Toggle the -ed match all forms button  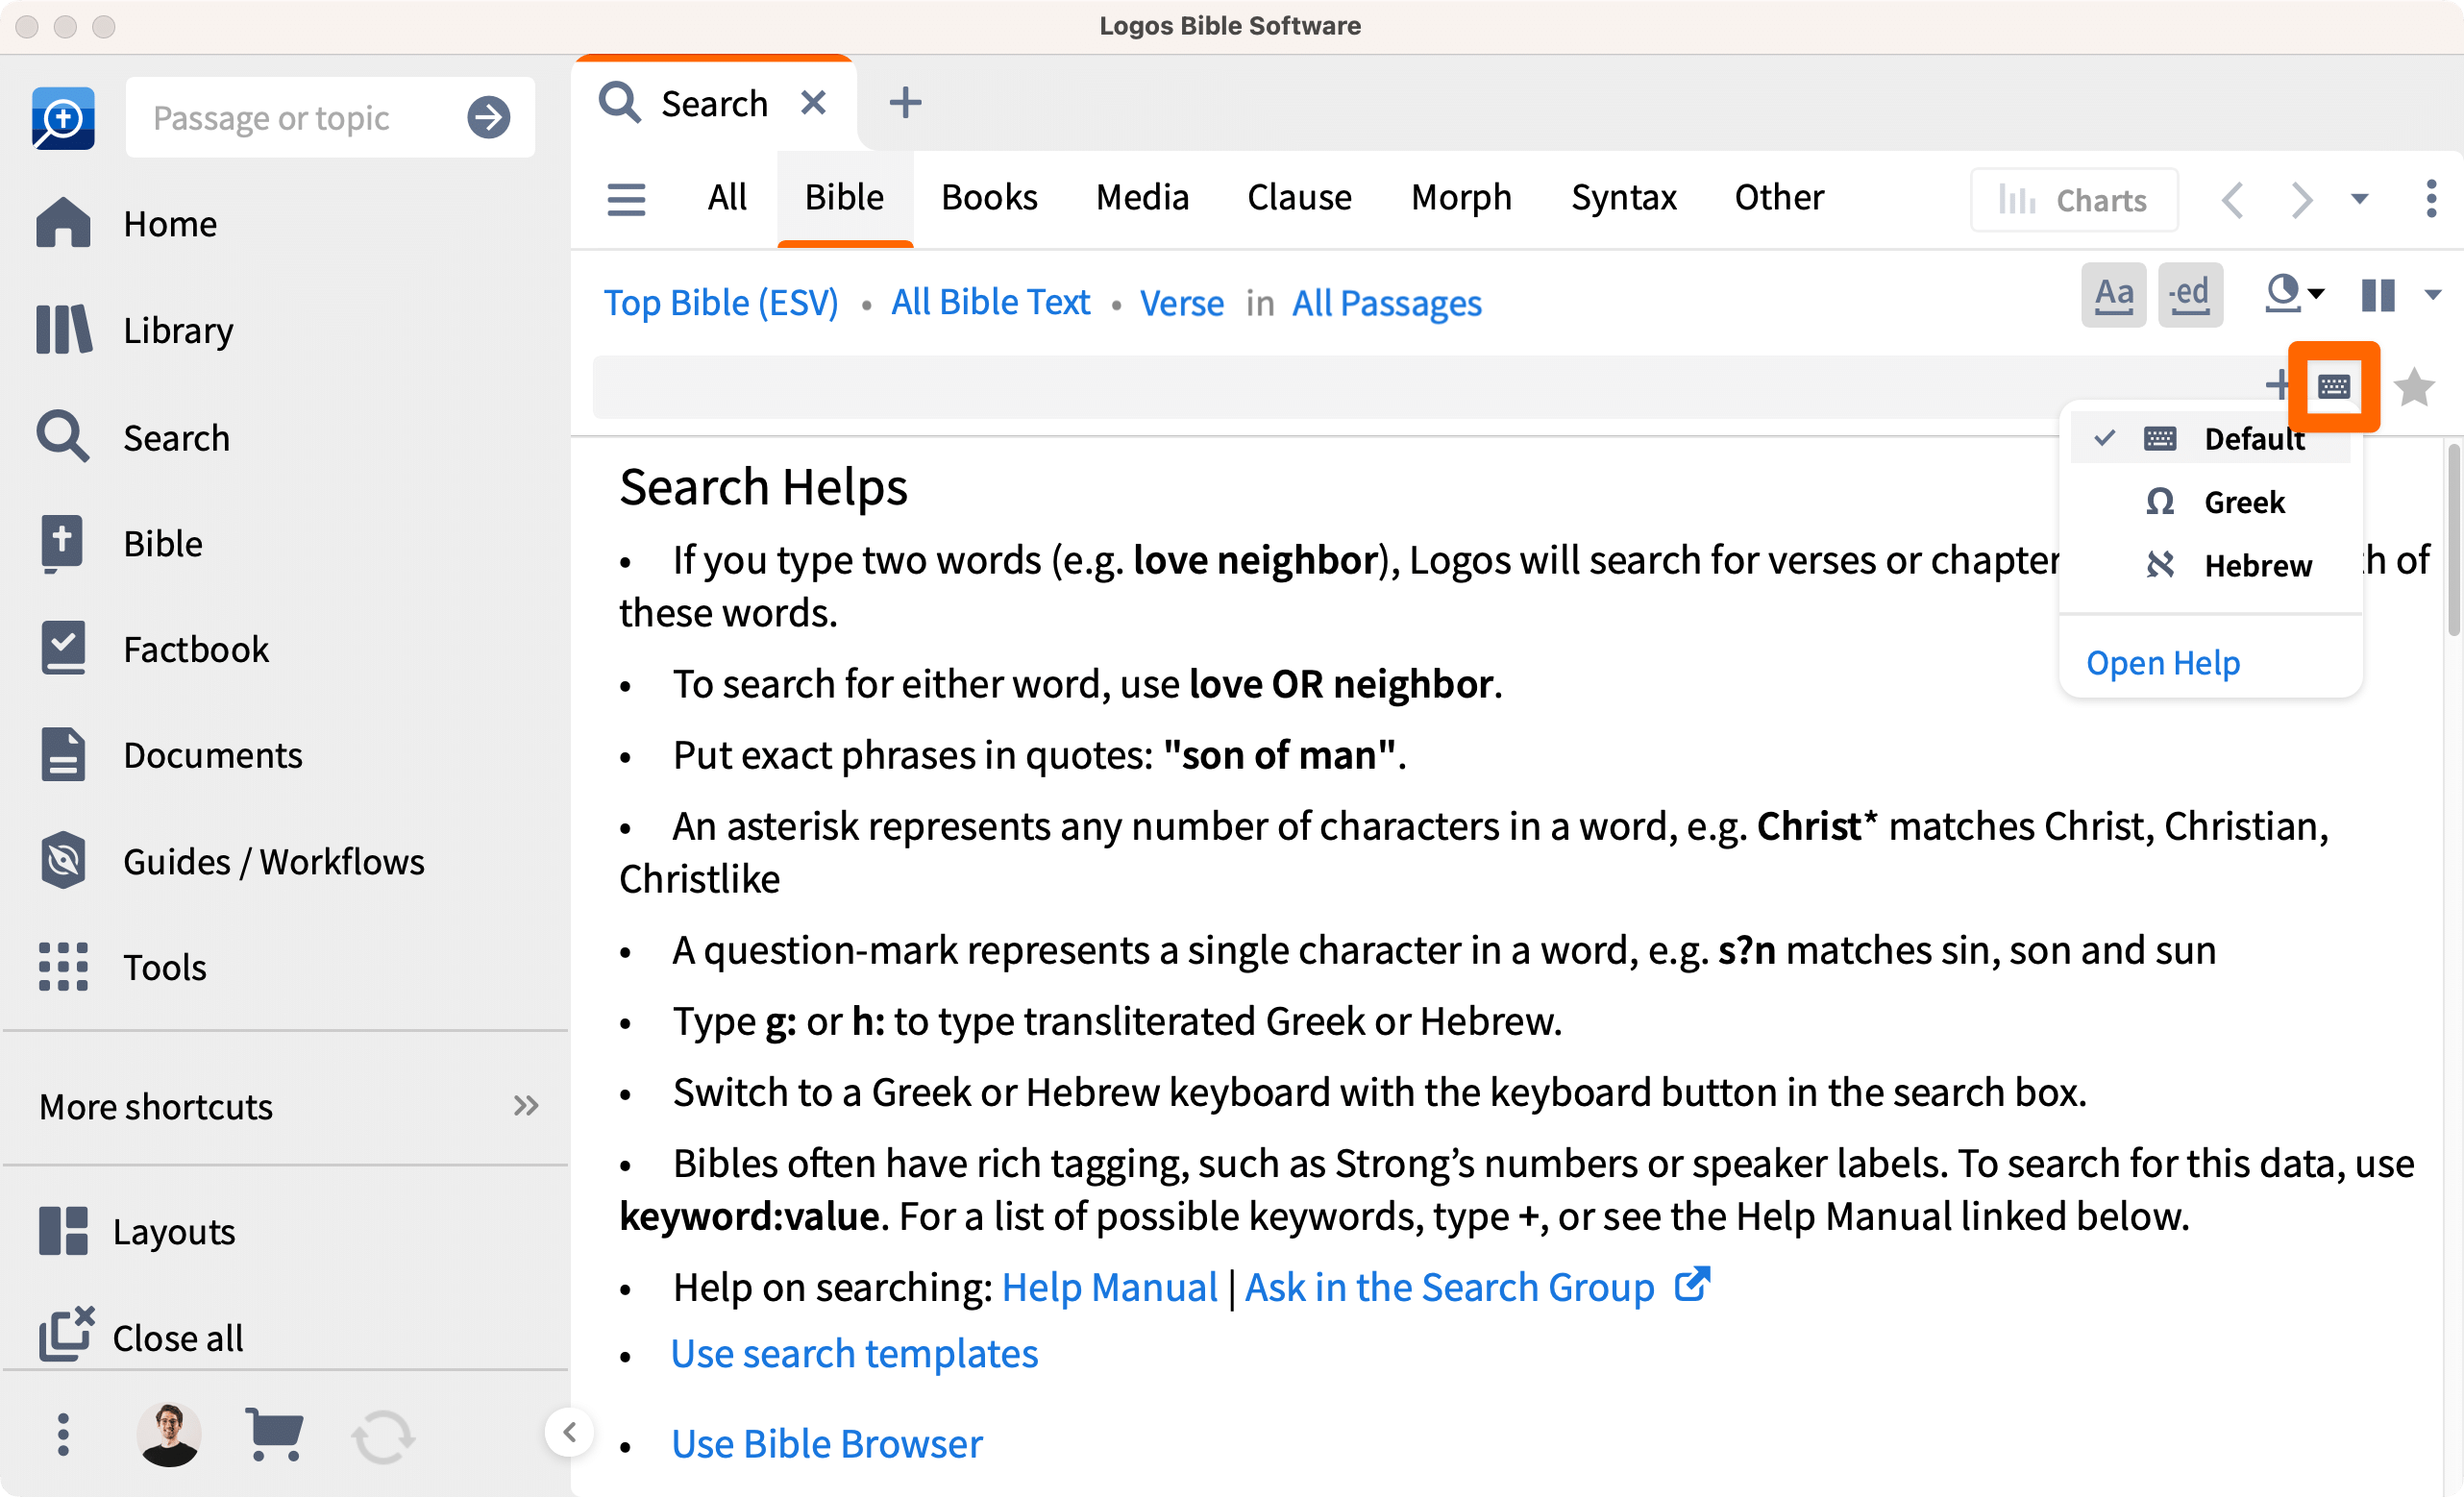2190,295
